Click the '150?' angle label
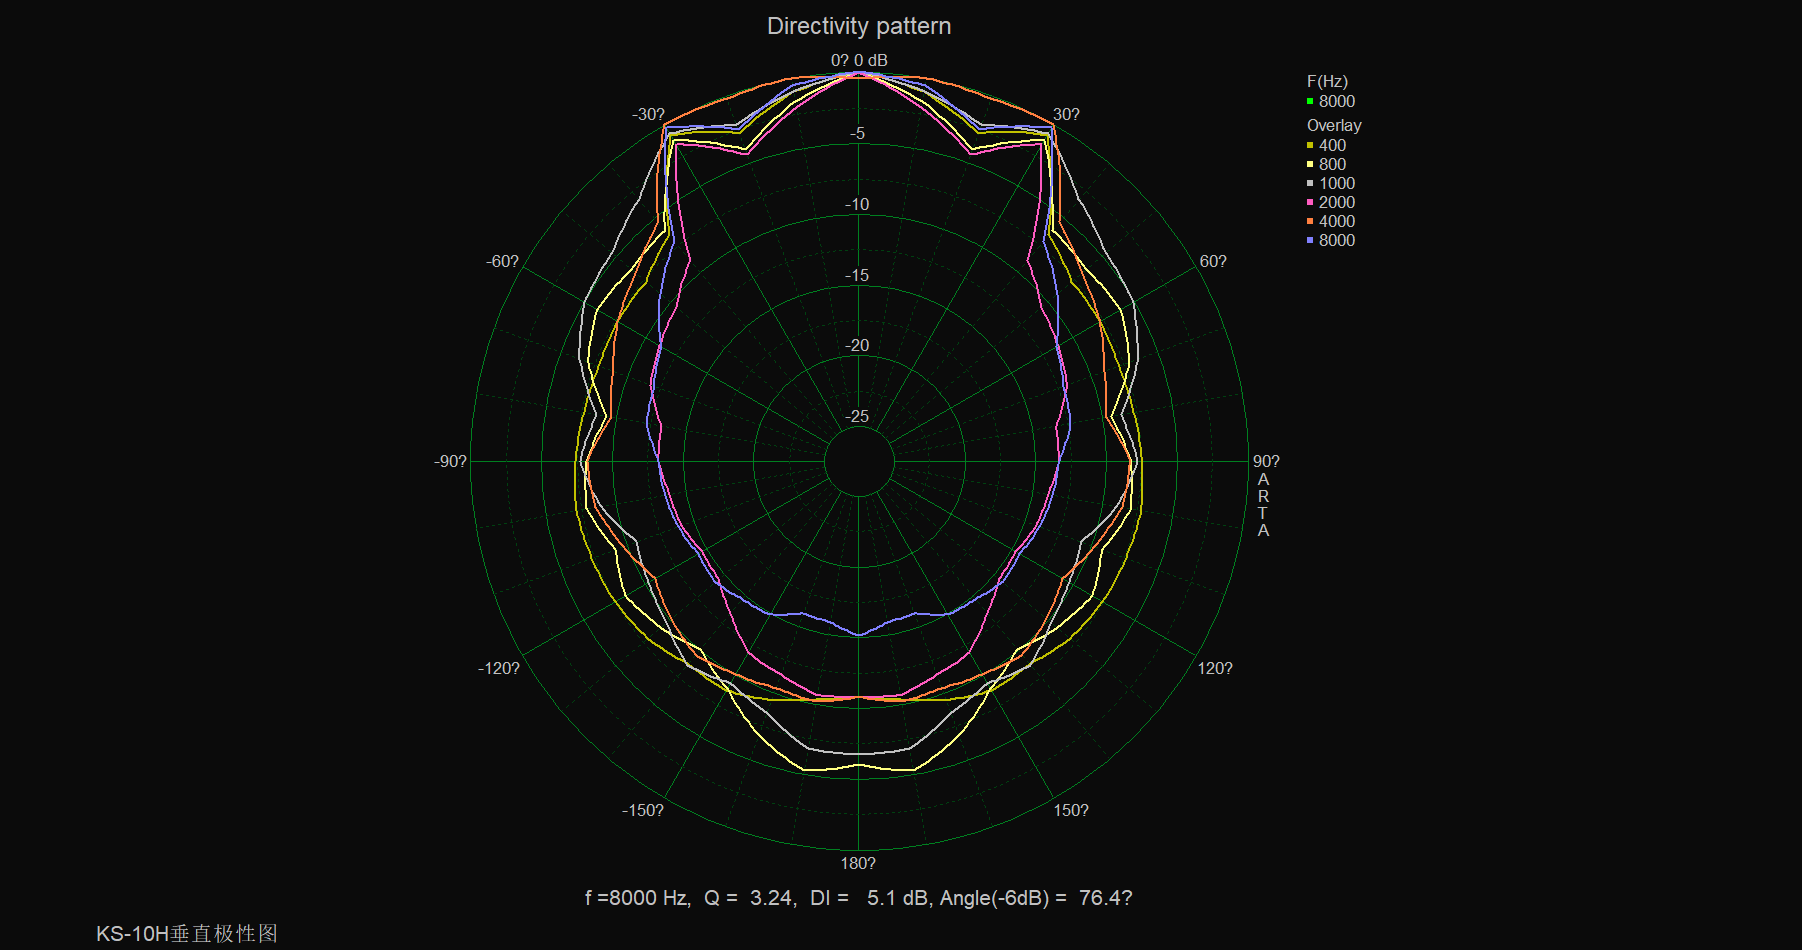The image size is (1802, 950). click(x=1071, y=810)
